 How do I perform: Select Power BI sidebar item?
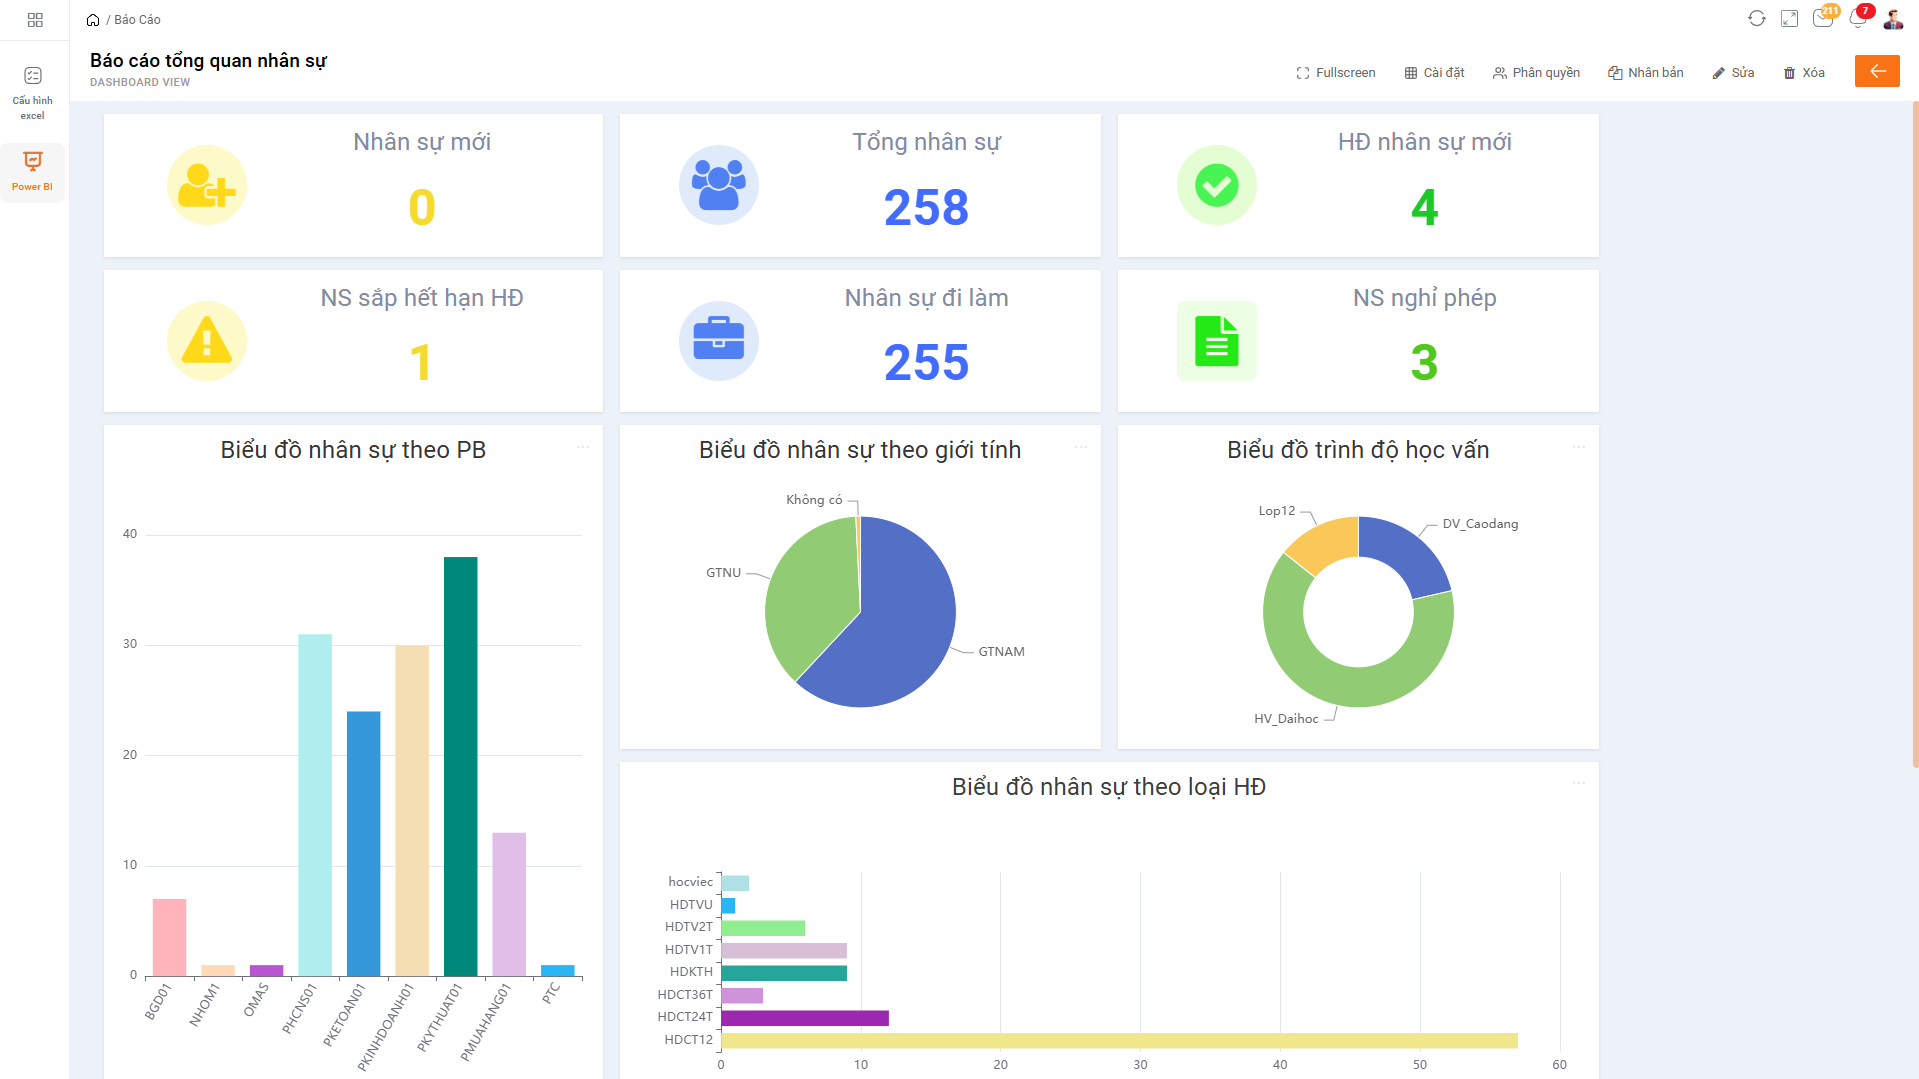[33, 171]
